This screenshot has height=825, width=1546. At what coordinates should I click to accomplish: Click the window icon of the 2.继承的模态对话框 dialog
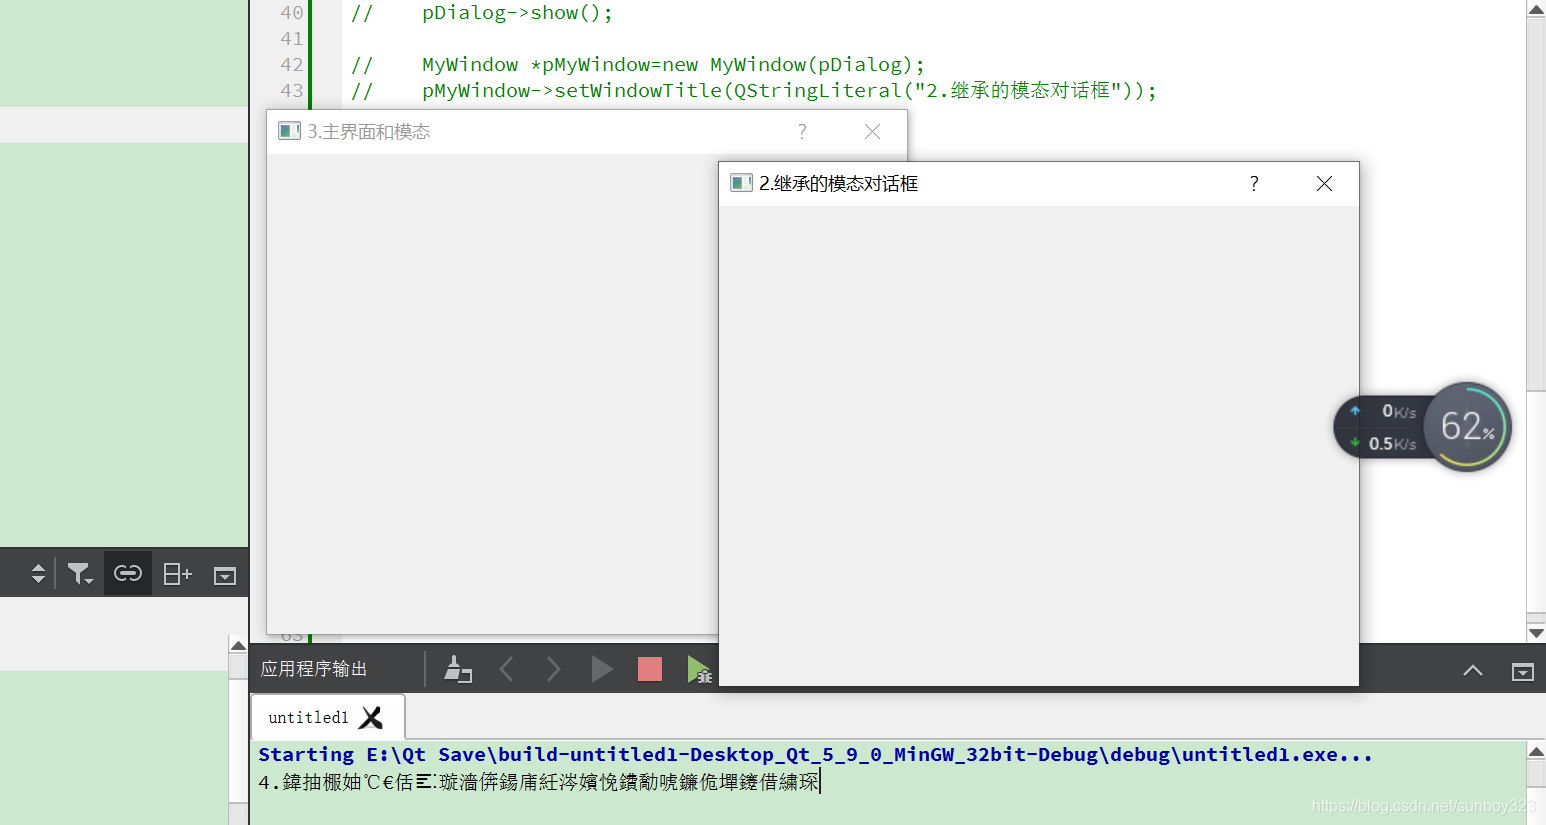[x=741, y=183]
